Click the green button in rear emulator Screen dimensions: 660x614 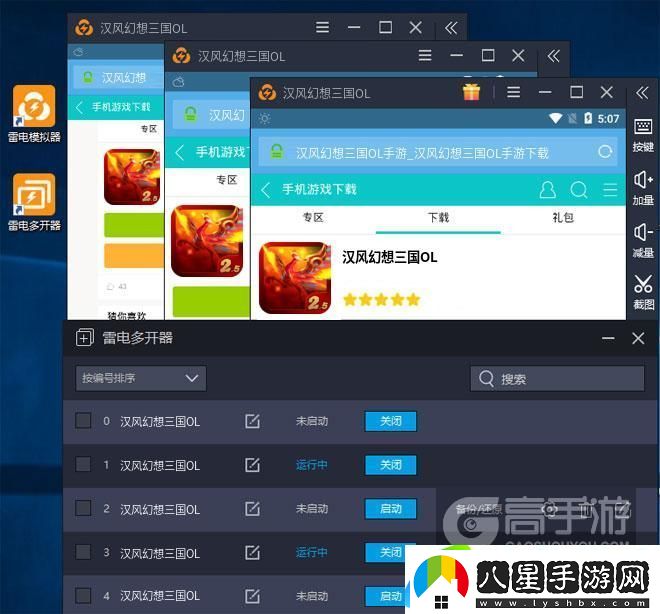pyautogui.click(x=134, y=225)
